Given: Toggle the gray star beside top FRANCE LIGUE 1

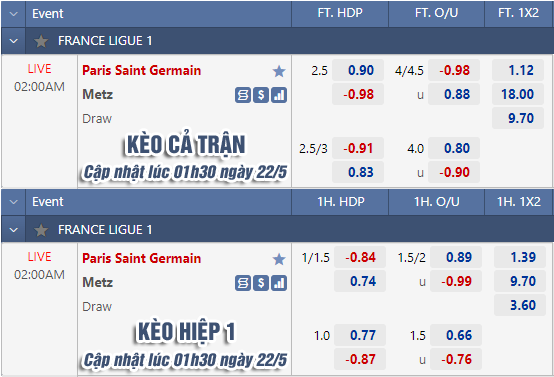Looking at the screenshot, I should click(x=41, y=41).
